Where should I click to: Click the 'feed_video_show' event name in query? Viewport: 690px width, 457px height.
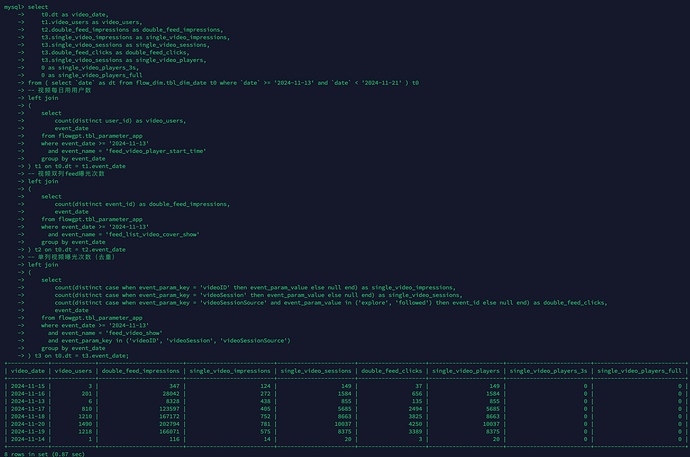point(134,333)
